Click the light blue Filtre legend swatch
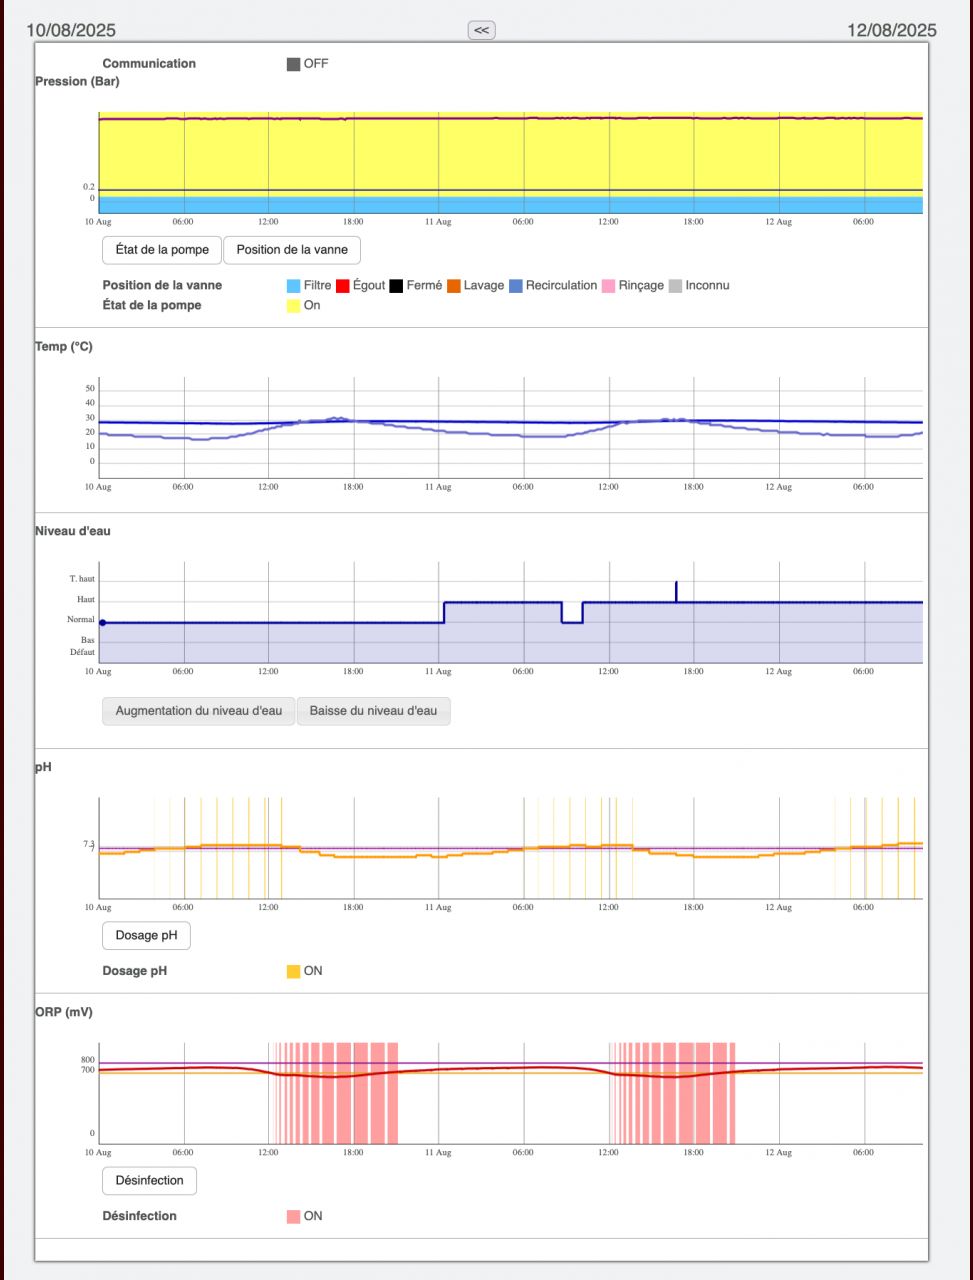The image size is (973, 1280). [x=293, y=286]
